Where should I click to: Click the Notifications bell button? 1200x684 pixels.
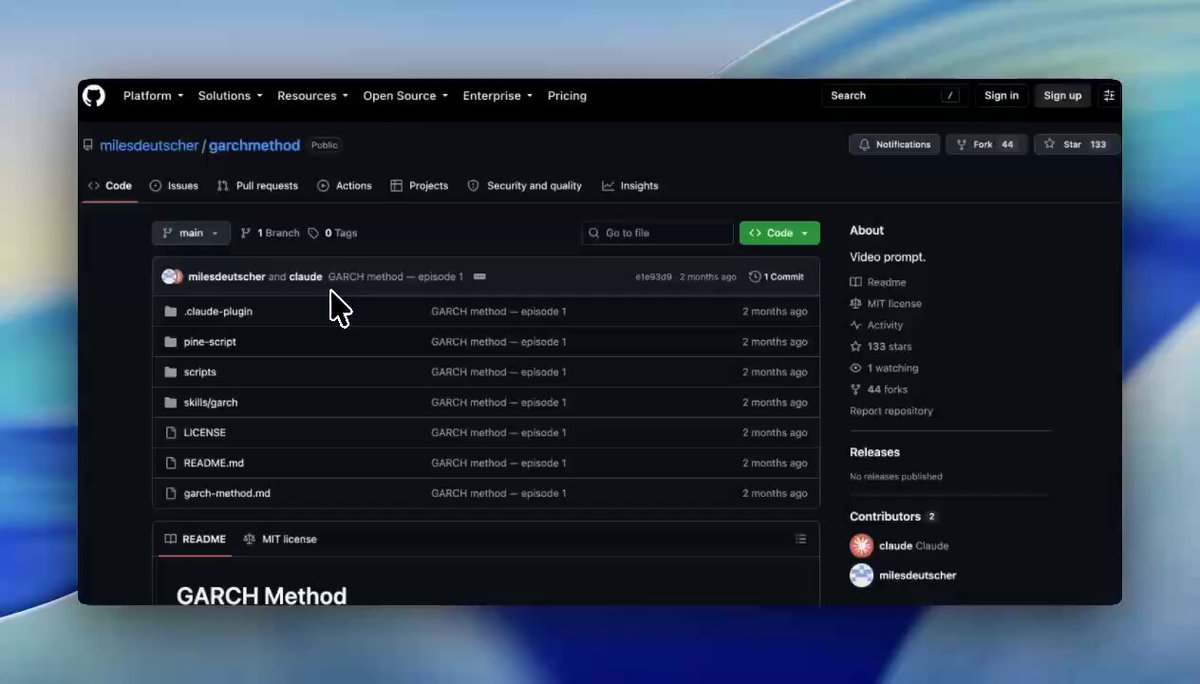[x=895, y=145]
